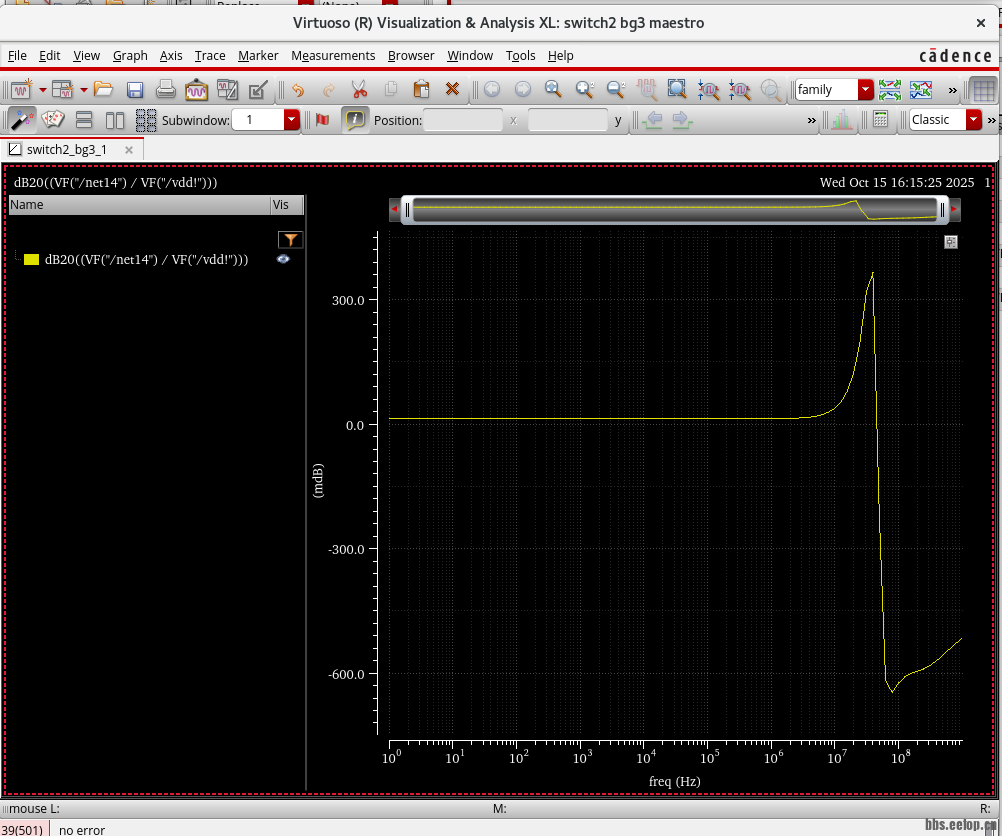
Task: Click the red flag marker icon
Action: click(x=322, y=120)
